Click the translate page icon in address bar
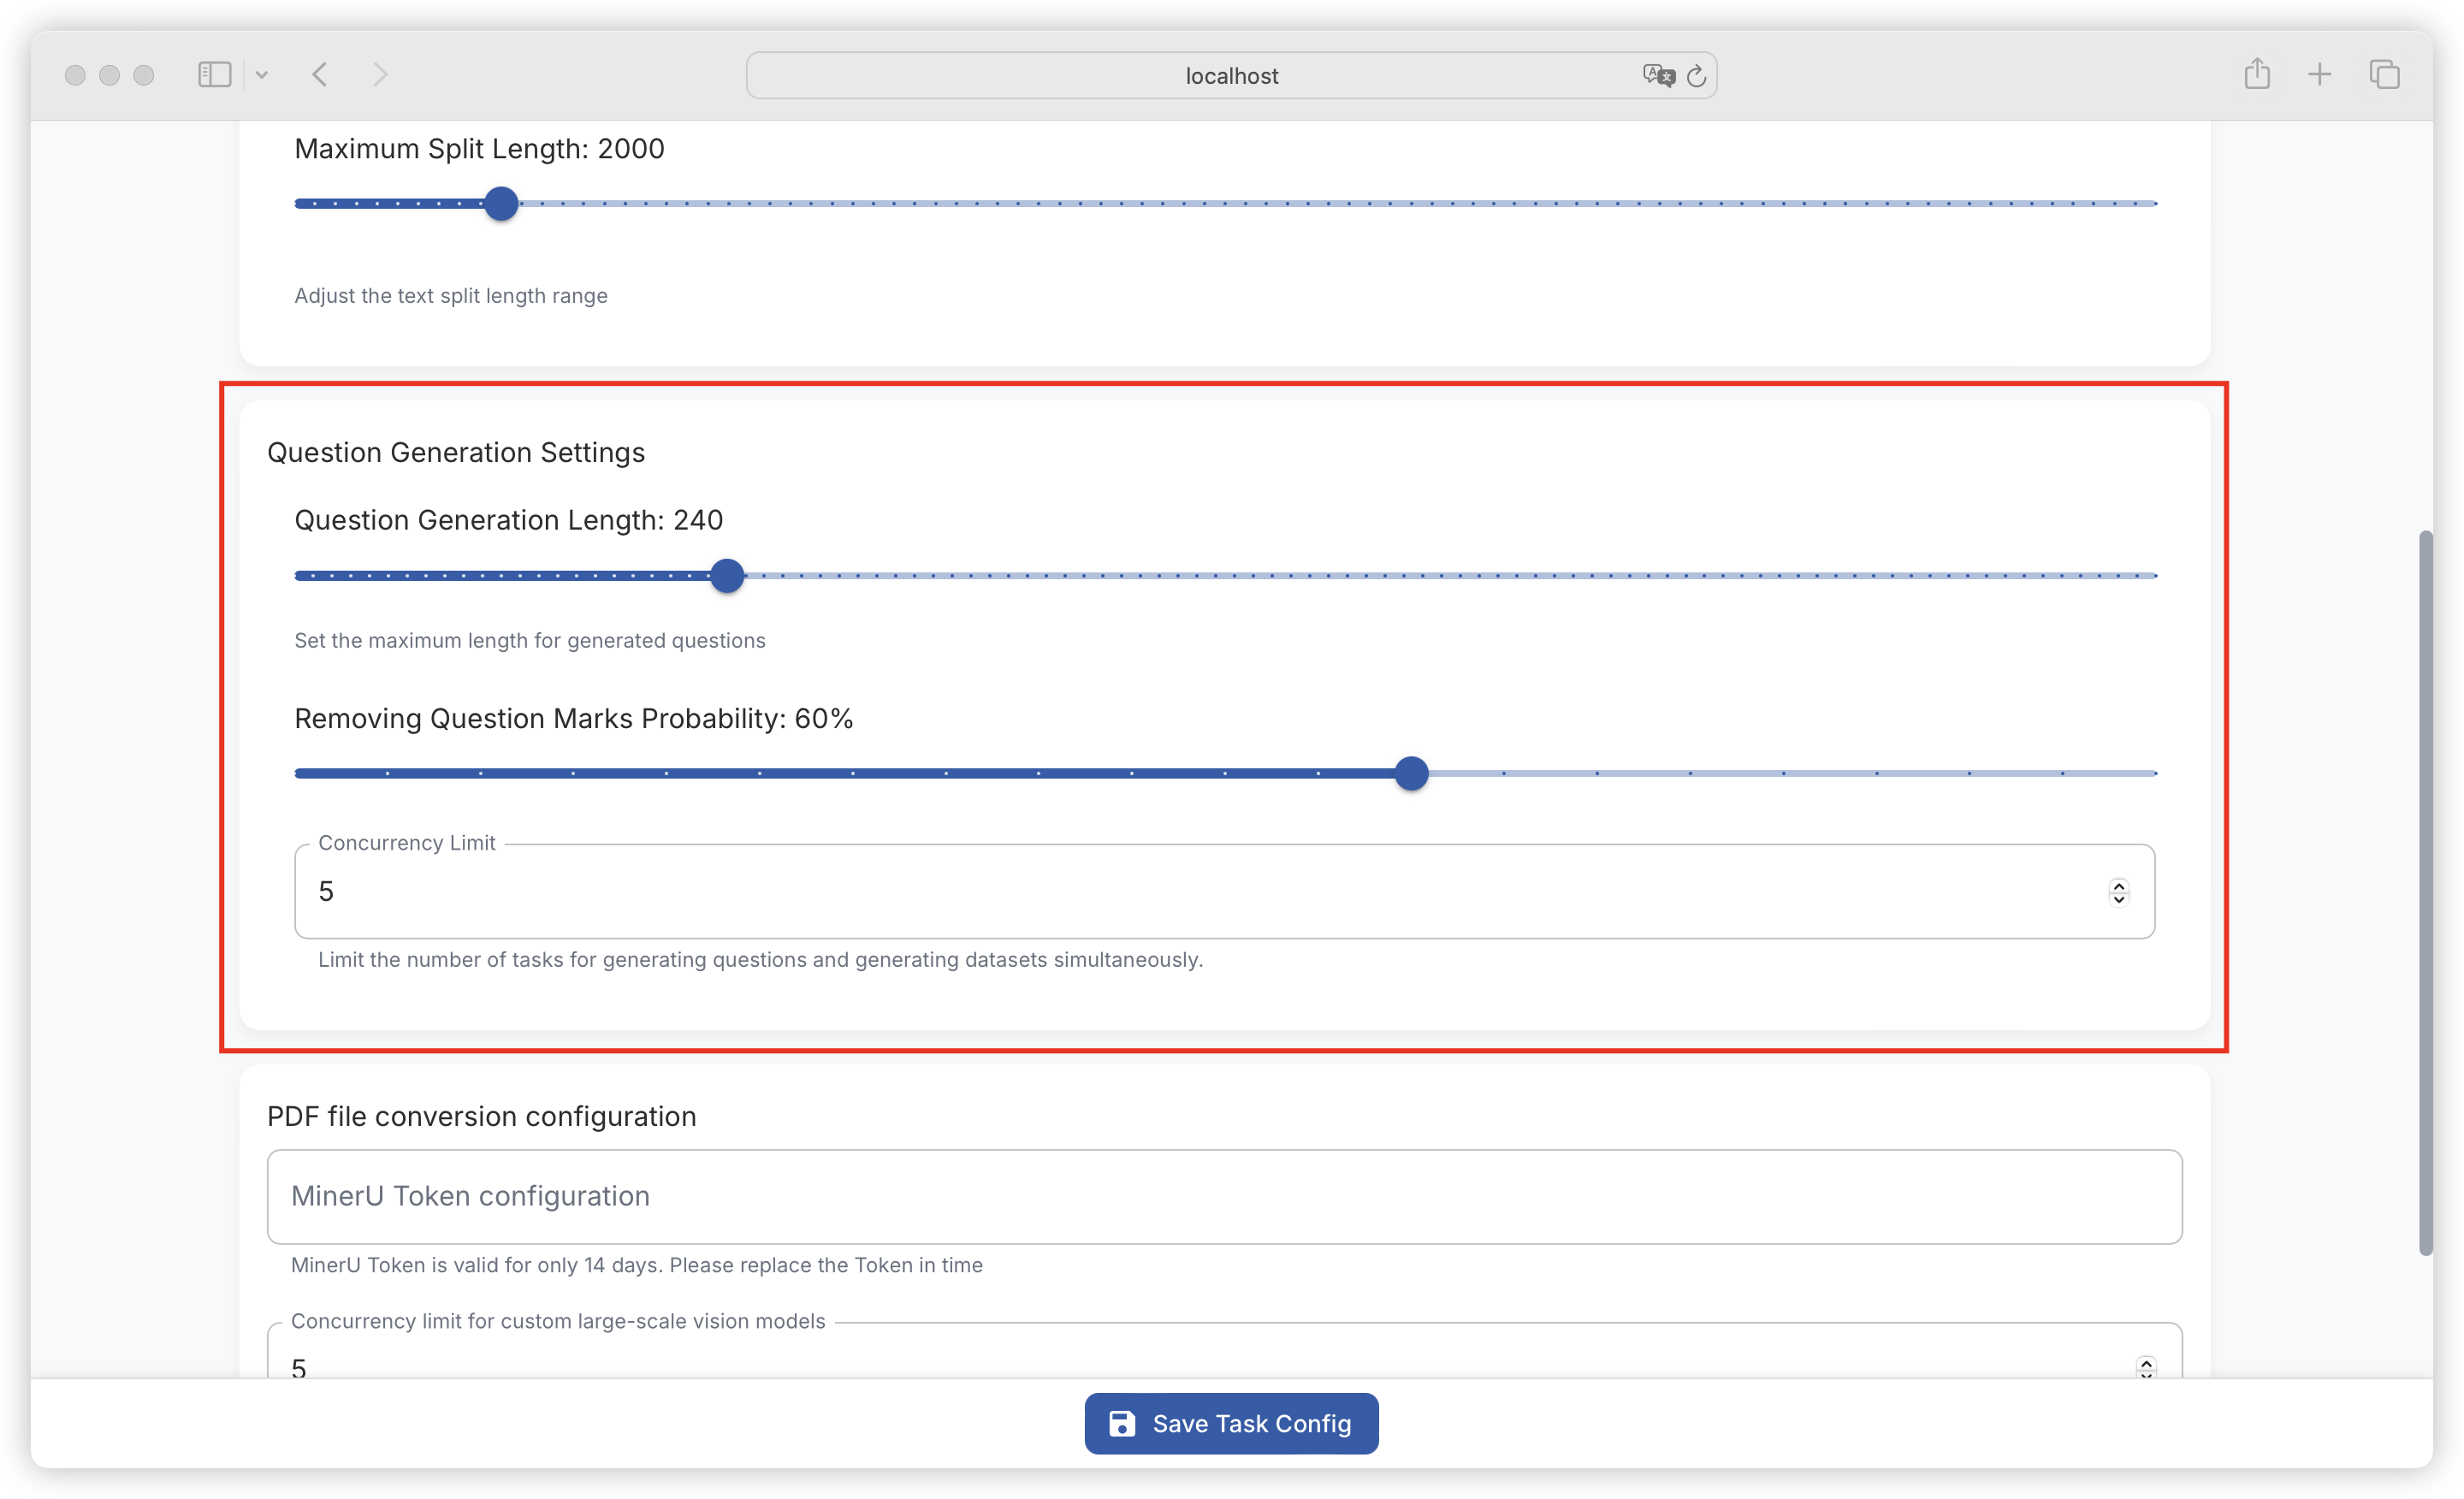 pos(1657,76)
